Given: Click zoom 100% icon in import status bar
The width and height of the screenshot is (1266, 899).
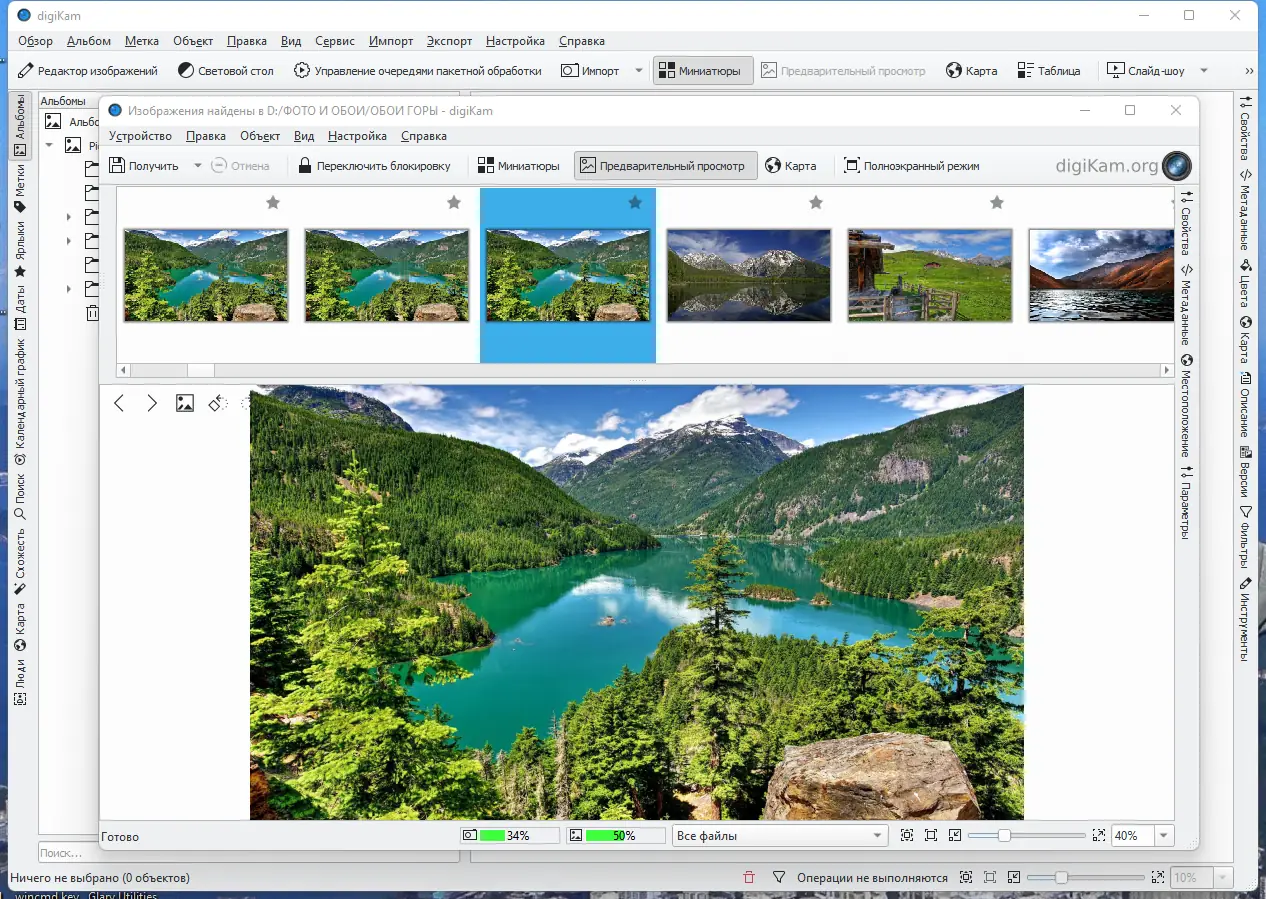Looking at the screenshot, I should tap(931, 835).
